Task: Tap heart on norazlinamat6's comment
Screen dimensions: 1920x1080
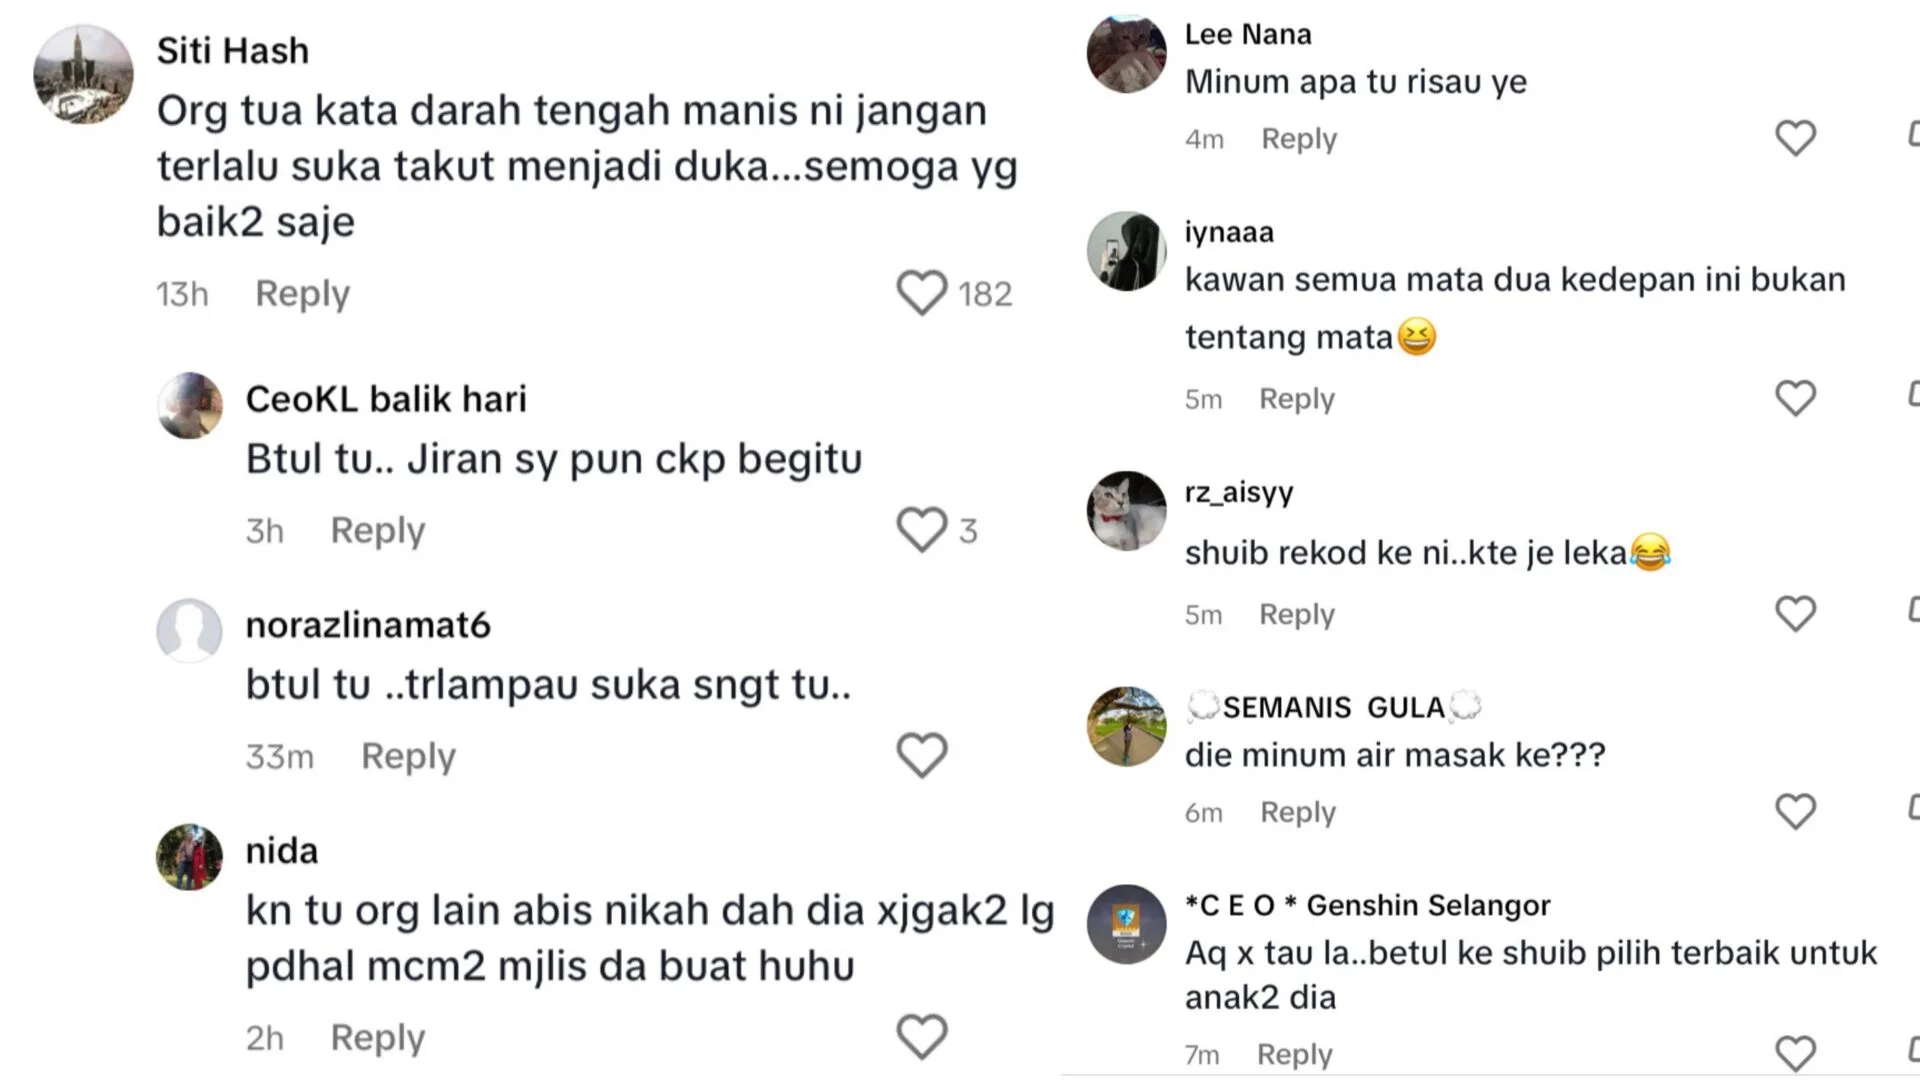Action: tap(921, 755)
